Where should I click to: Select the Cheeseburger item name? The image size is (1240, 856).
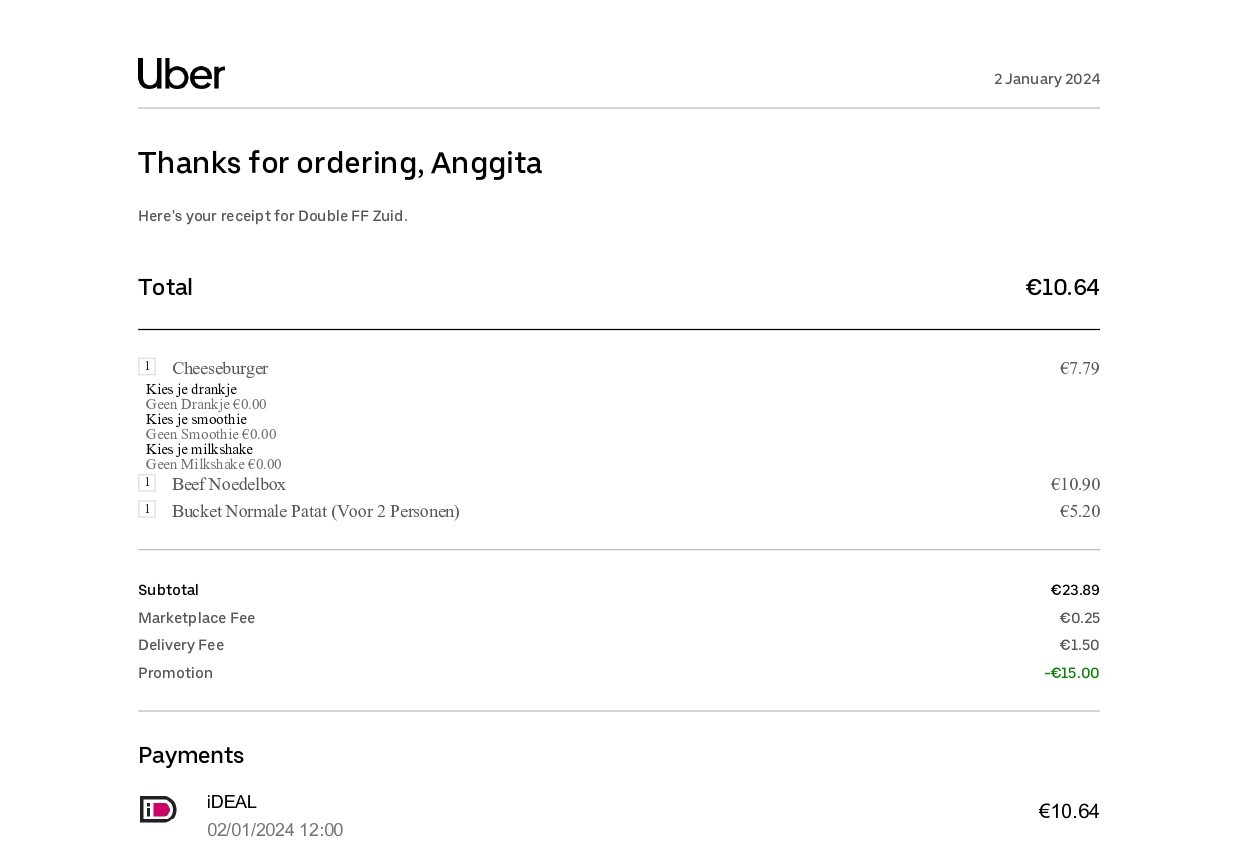pos(220,369)
